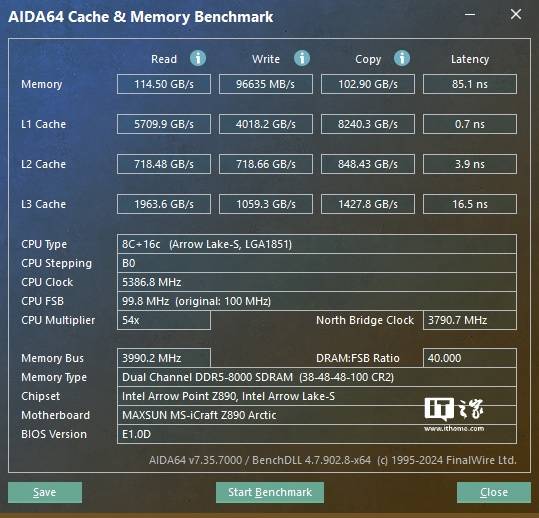Image resolution: width=539 pixels, height=518 pixels.
Task: Select the Memory Read result 114.50 GB/s
Action: pos(164,84)
